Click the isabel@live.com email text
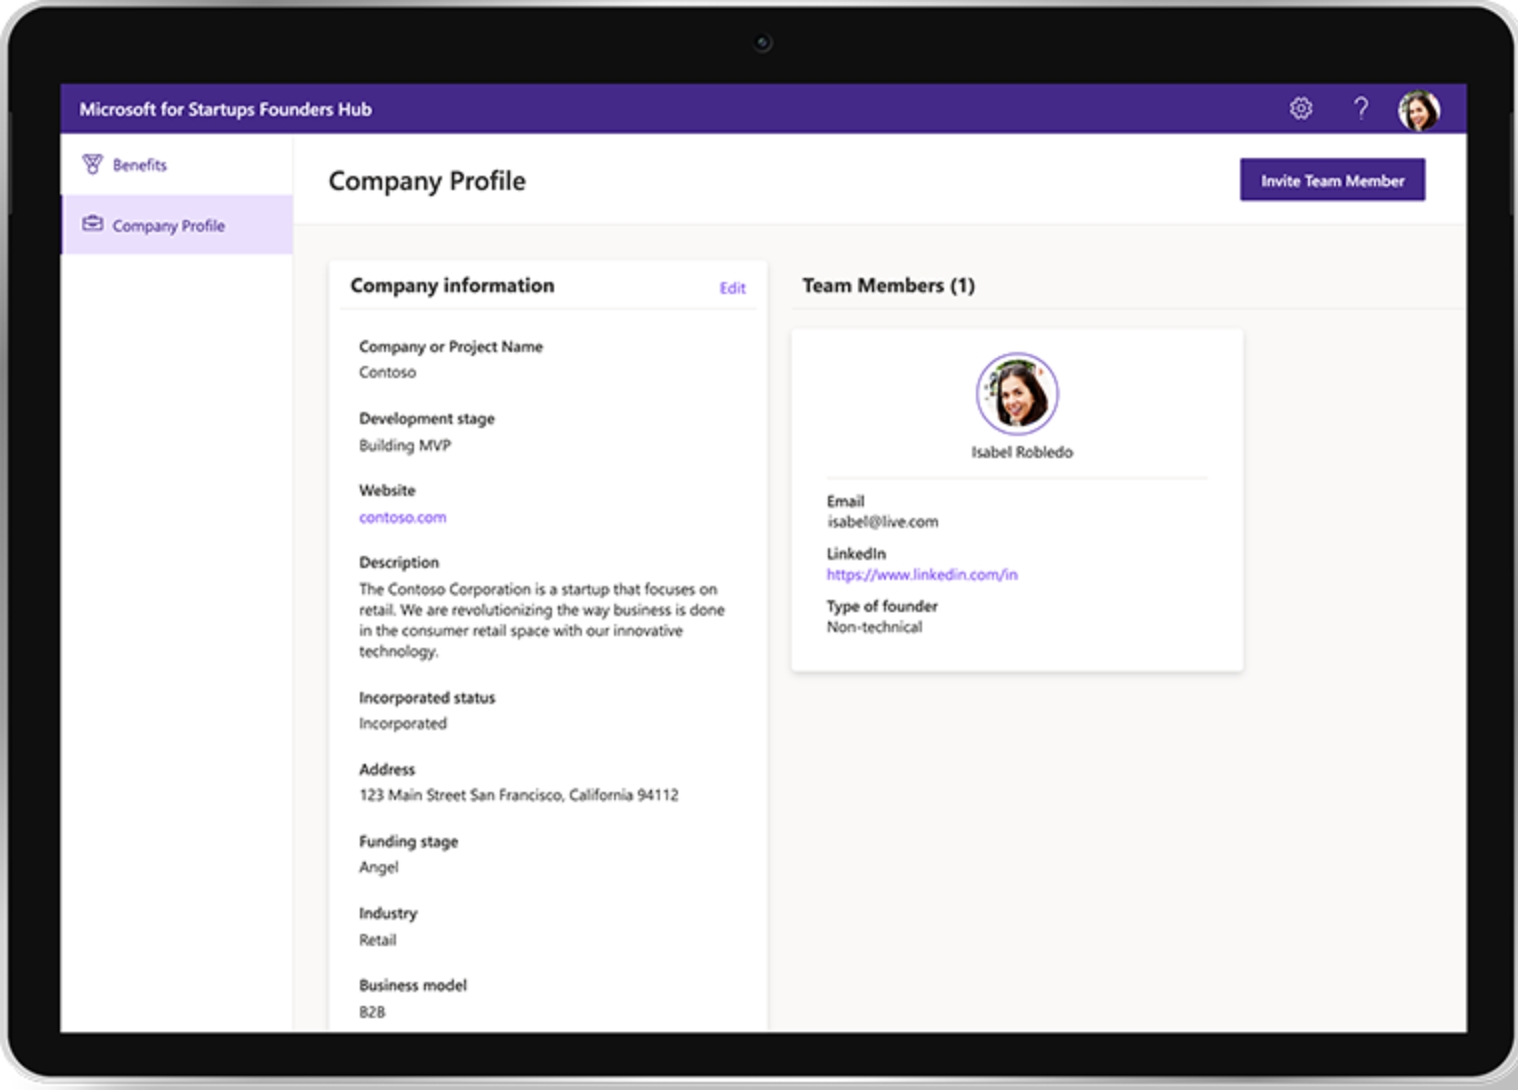This screenshot has height=1090, width=1518. pyautogui.click(x=882, y=522)
